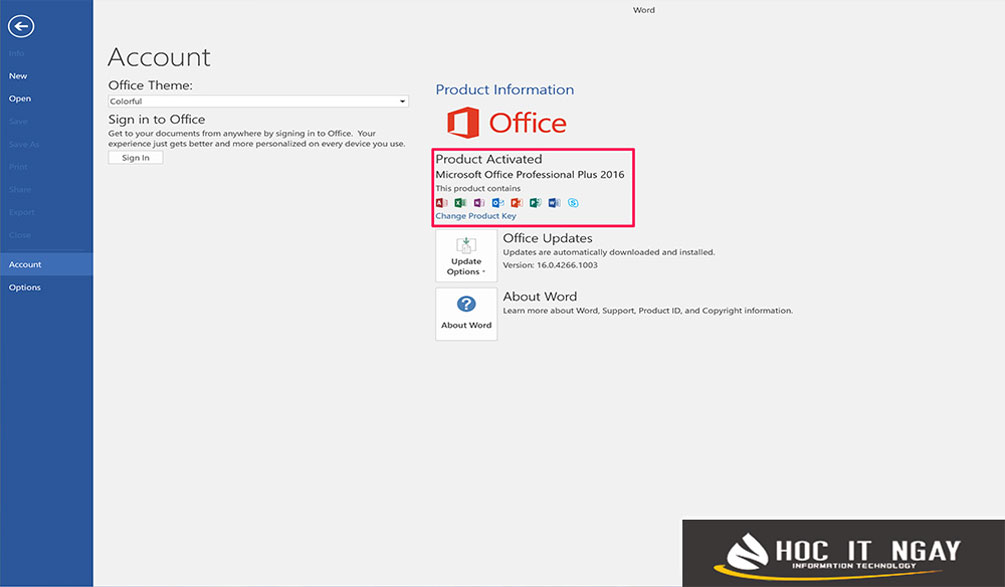
Task: Select Info in the sidebar
Action: 17,53
